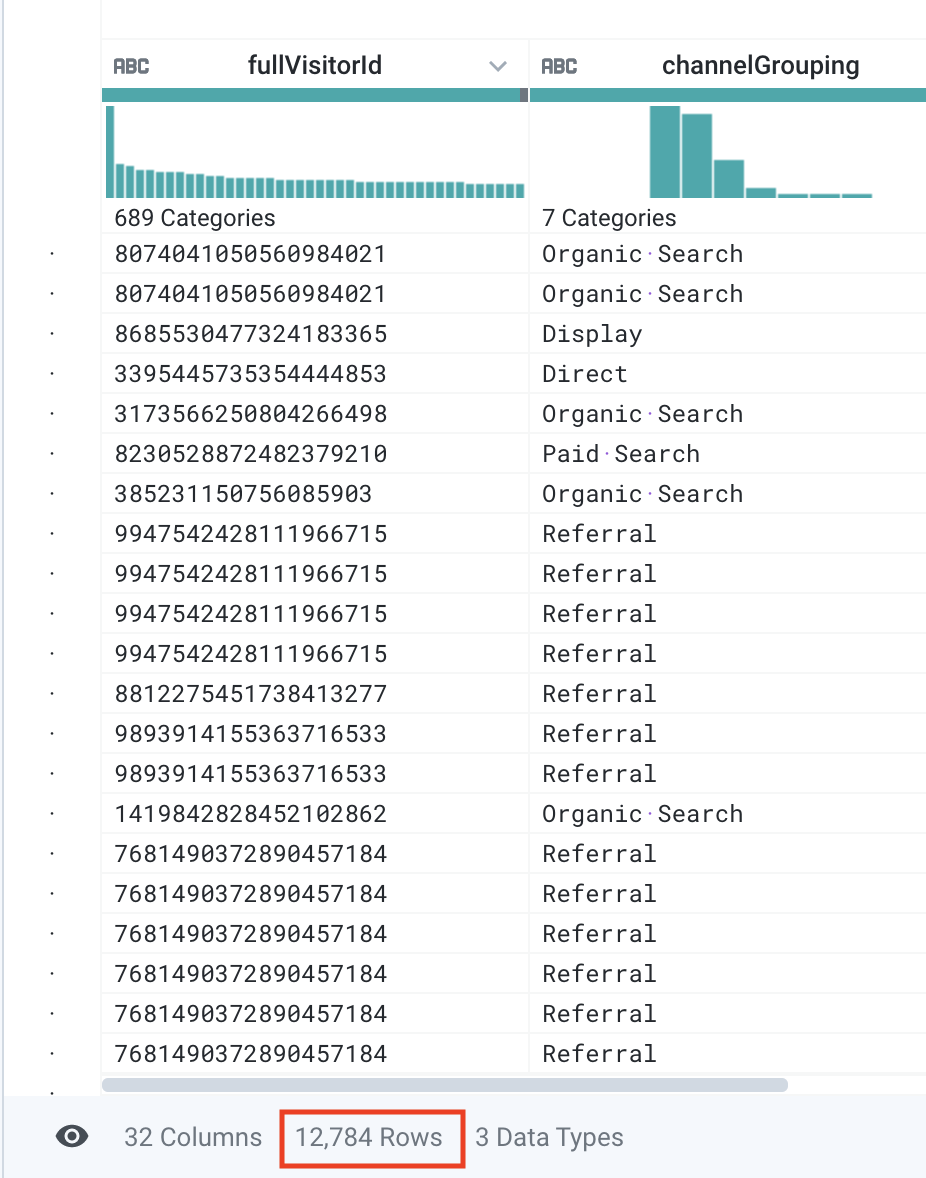Click the channelGrouping data quality bar
Viewport: 926px width, 1178px height.
727,95
